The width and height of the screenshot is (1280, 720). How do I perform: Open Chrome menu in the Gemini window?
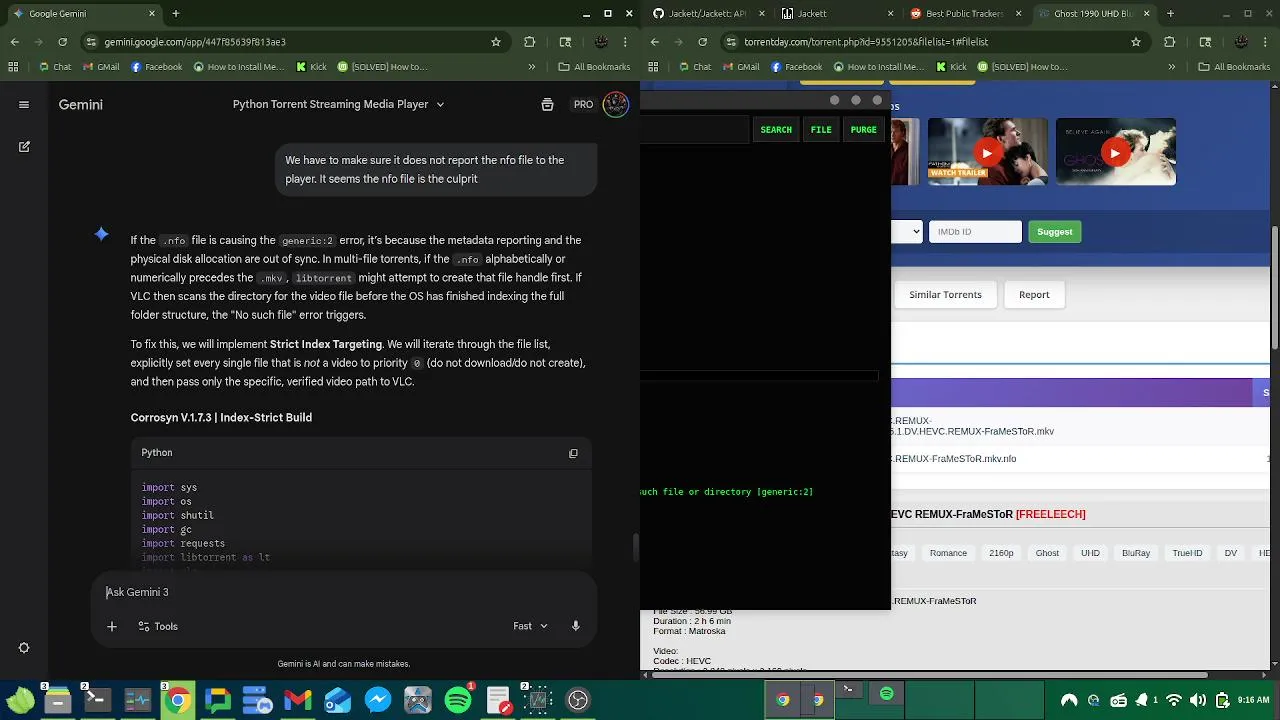[625, 42]
